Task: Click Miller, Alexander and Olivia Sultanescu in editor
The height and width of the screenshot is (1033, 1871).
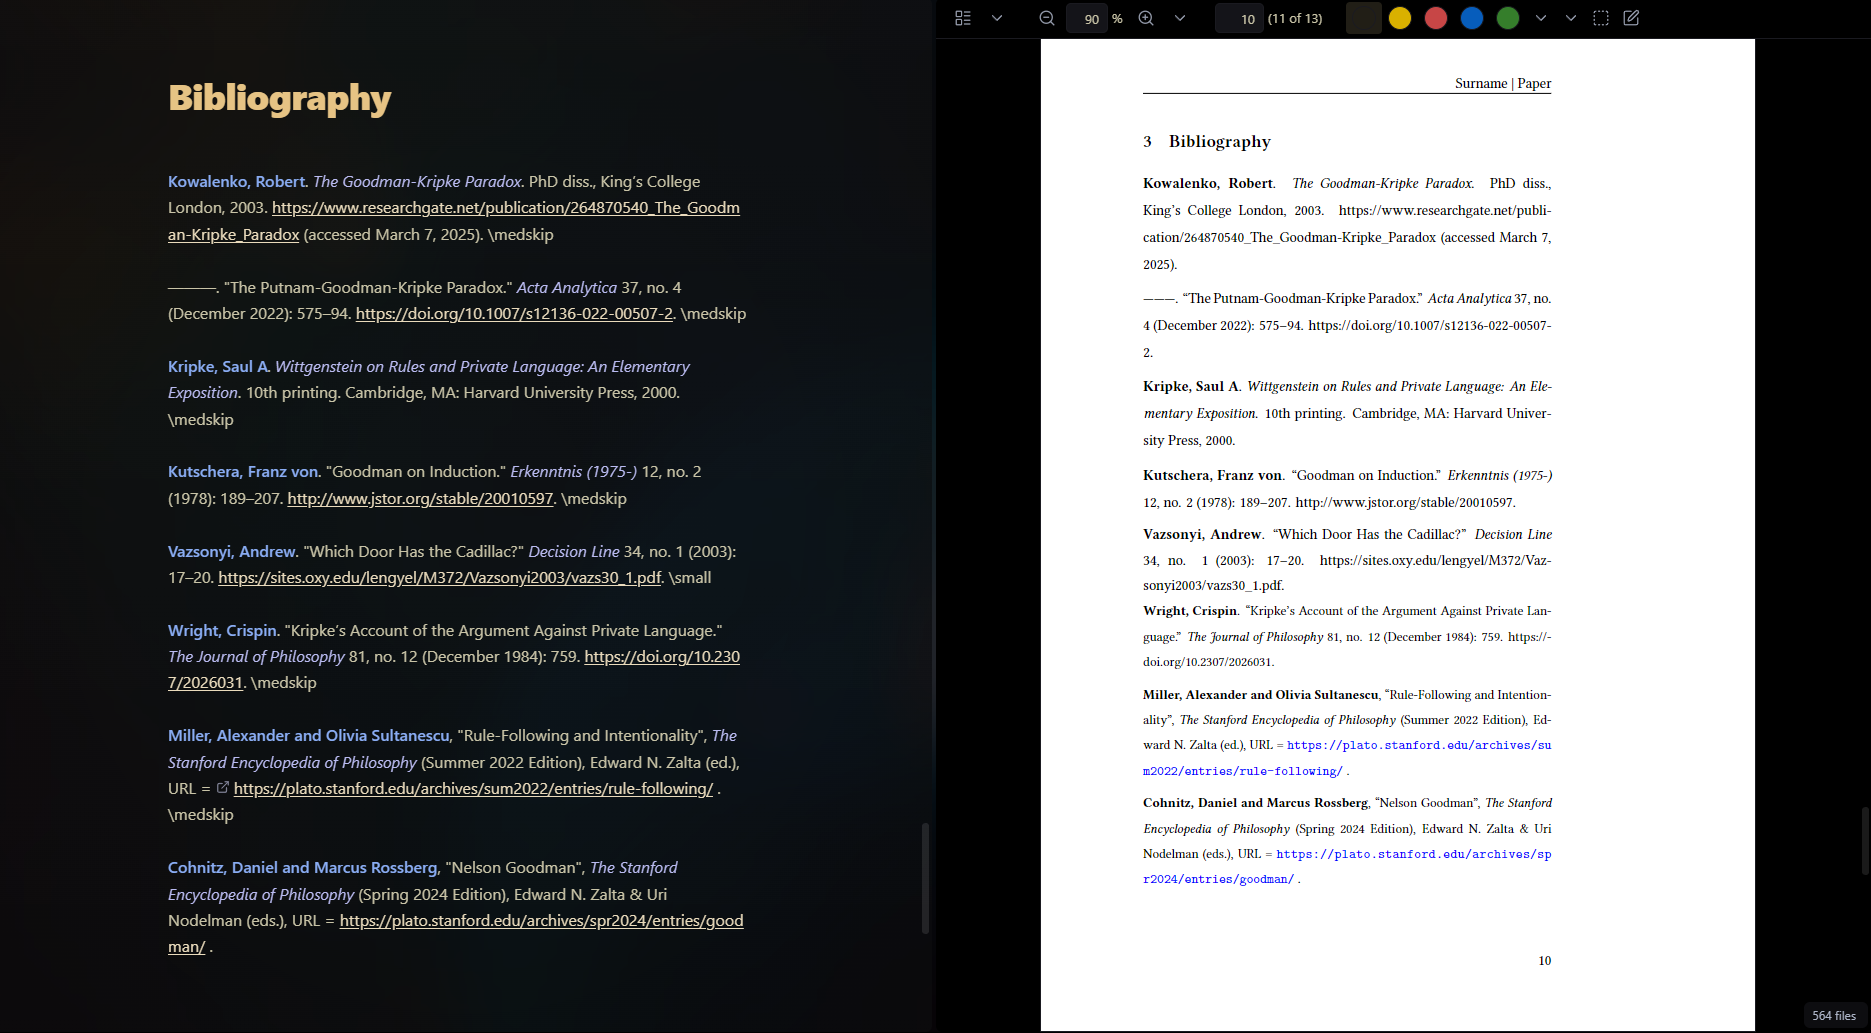Action: [309, 735]
